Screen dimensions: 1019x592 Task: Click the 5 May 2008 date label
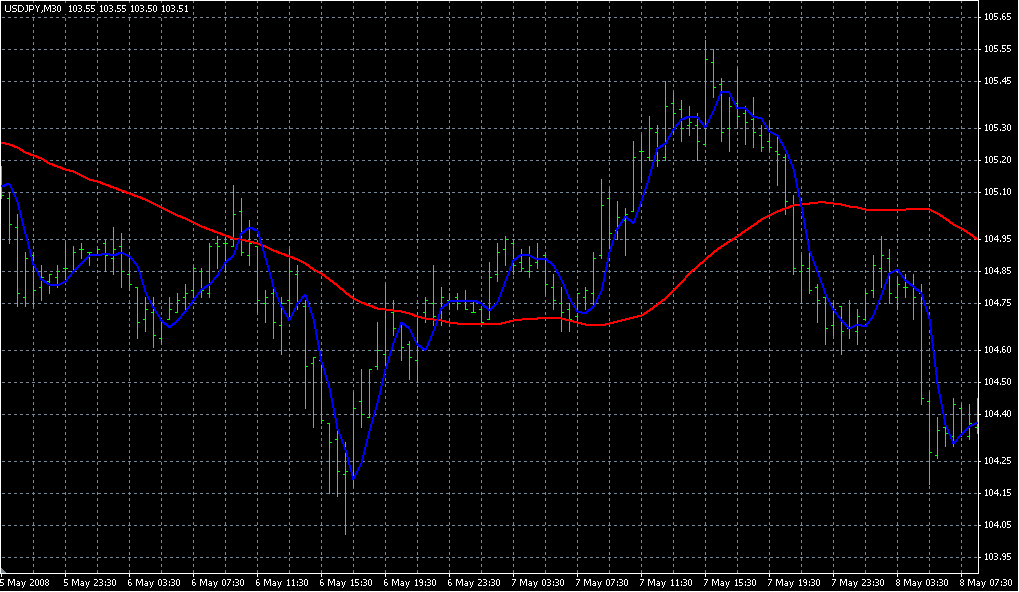click(x=25, y=583)
